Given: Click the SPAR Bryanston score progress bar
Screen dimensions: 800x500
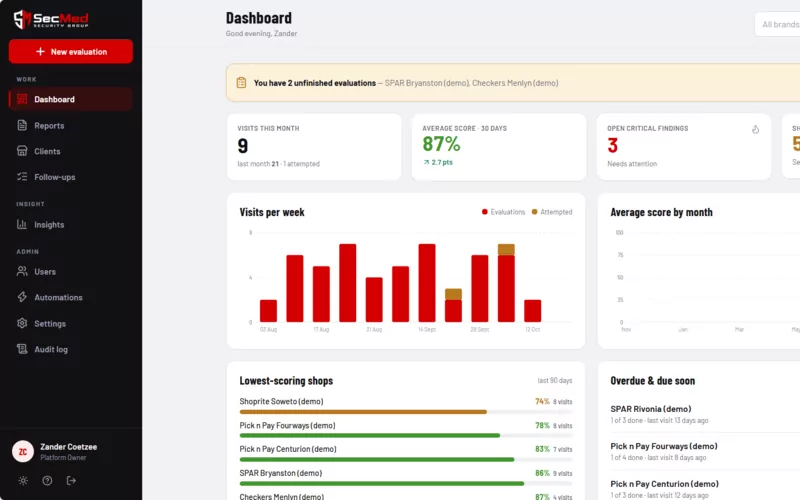Looking at the screenshot, I should click(406, 483).
